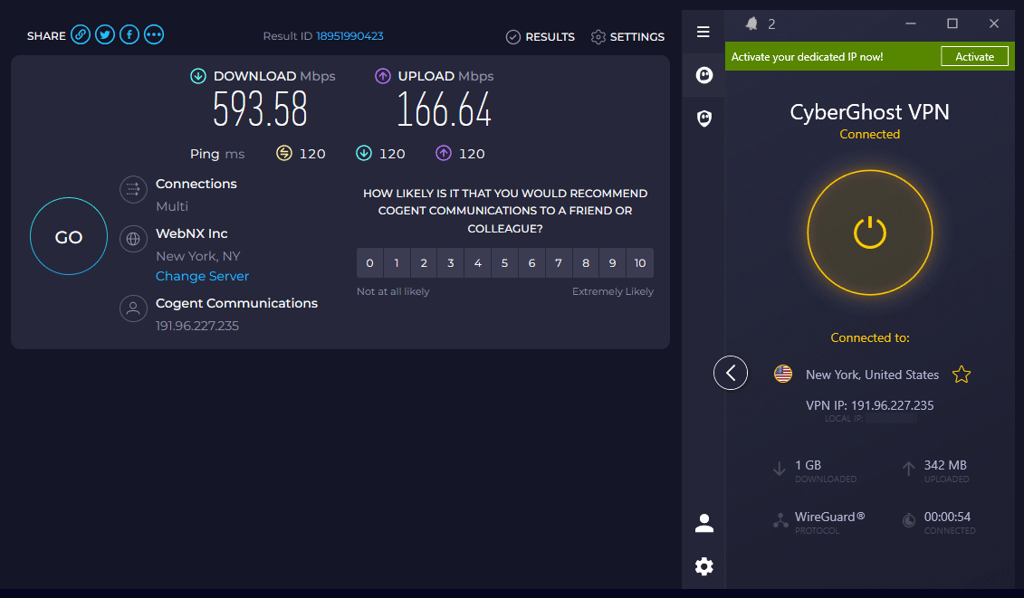Click the downloaded data arrow icon
Screen dimensions: 1024x598
point(779,469)
